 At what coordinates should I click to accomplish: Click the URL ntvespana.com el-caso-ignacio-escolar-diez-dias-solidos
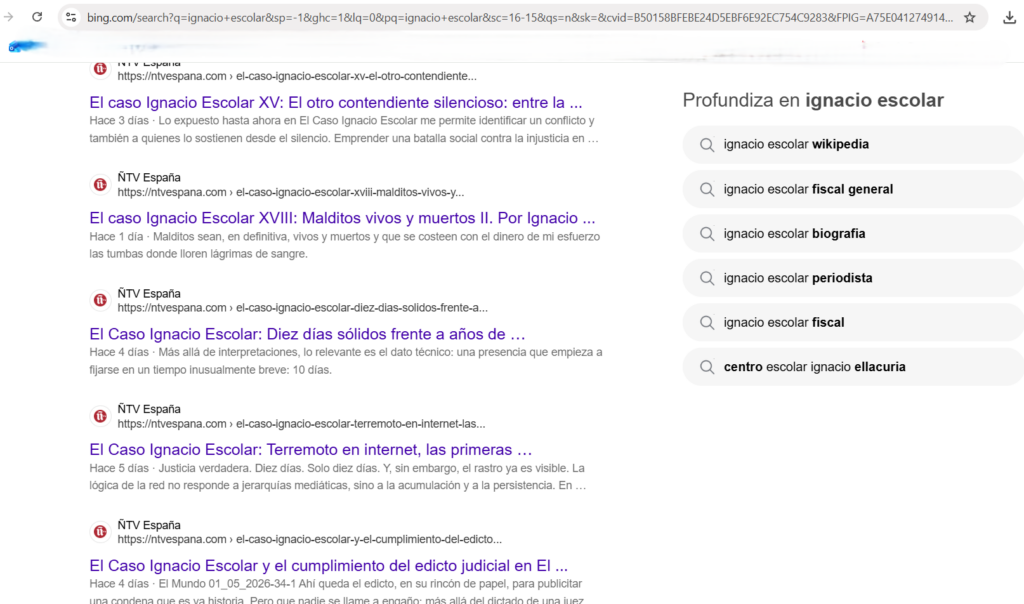coord(302,308)
